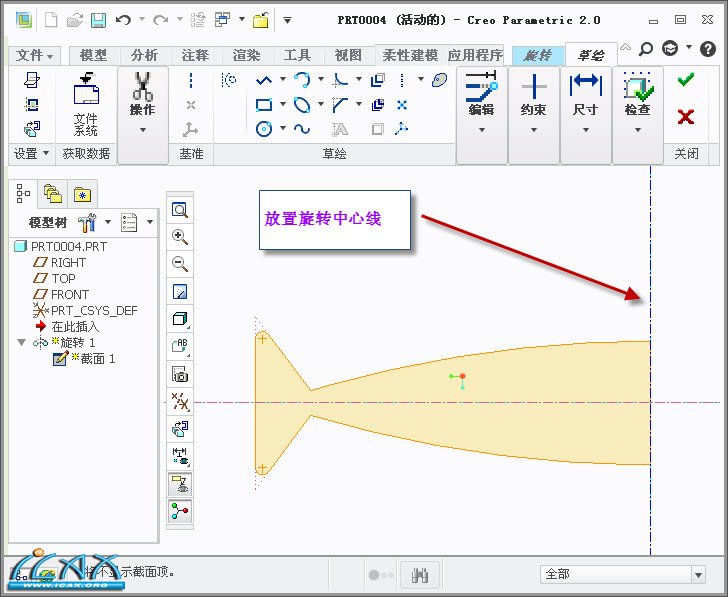Open the Favorites navigator tab
This screenshot has width=728, height=597.
click(x=82, y=194)
